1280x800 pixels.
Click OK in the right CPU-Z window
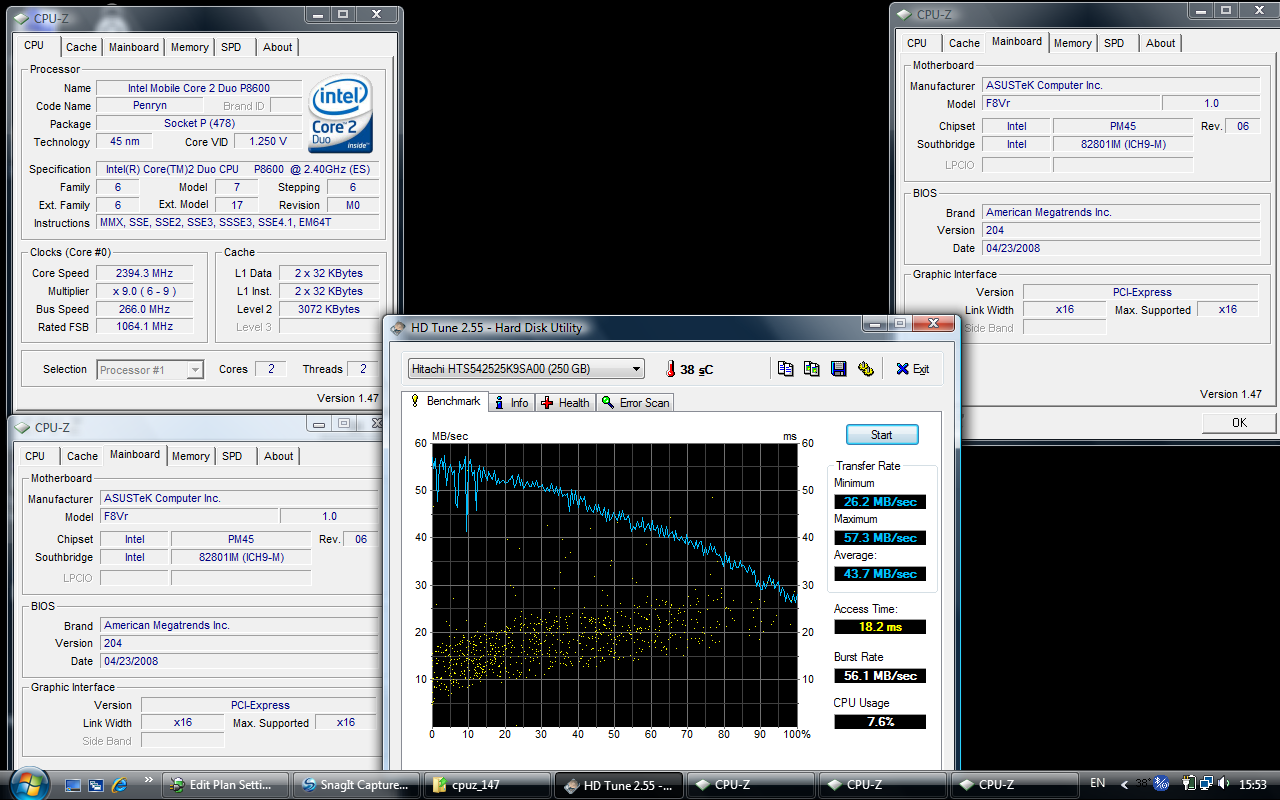click(1239, 423)
